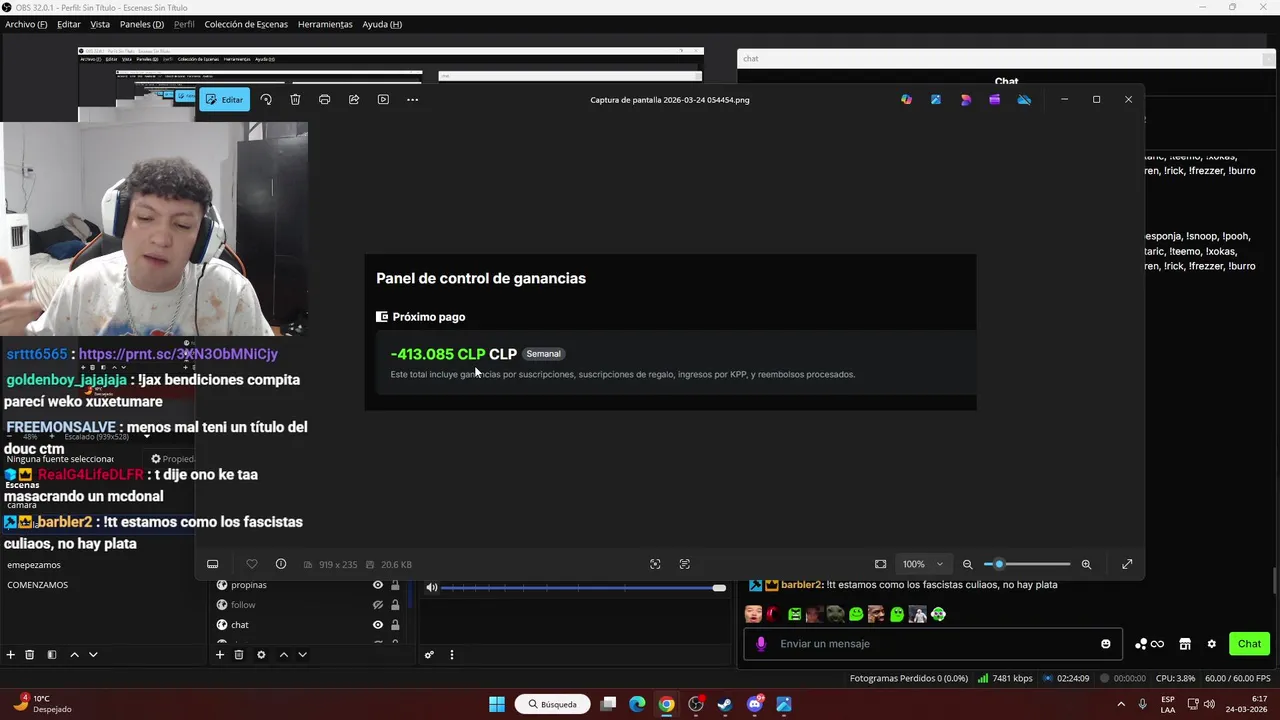Mark the photo as favorite with heart icon
The image size is (1280, 720).
coord(251,564)
